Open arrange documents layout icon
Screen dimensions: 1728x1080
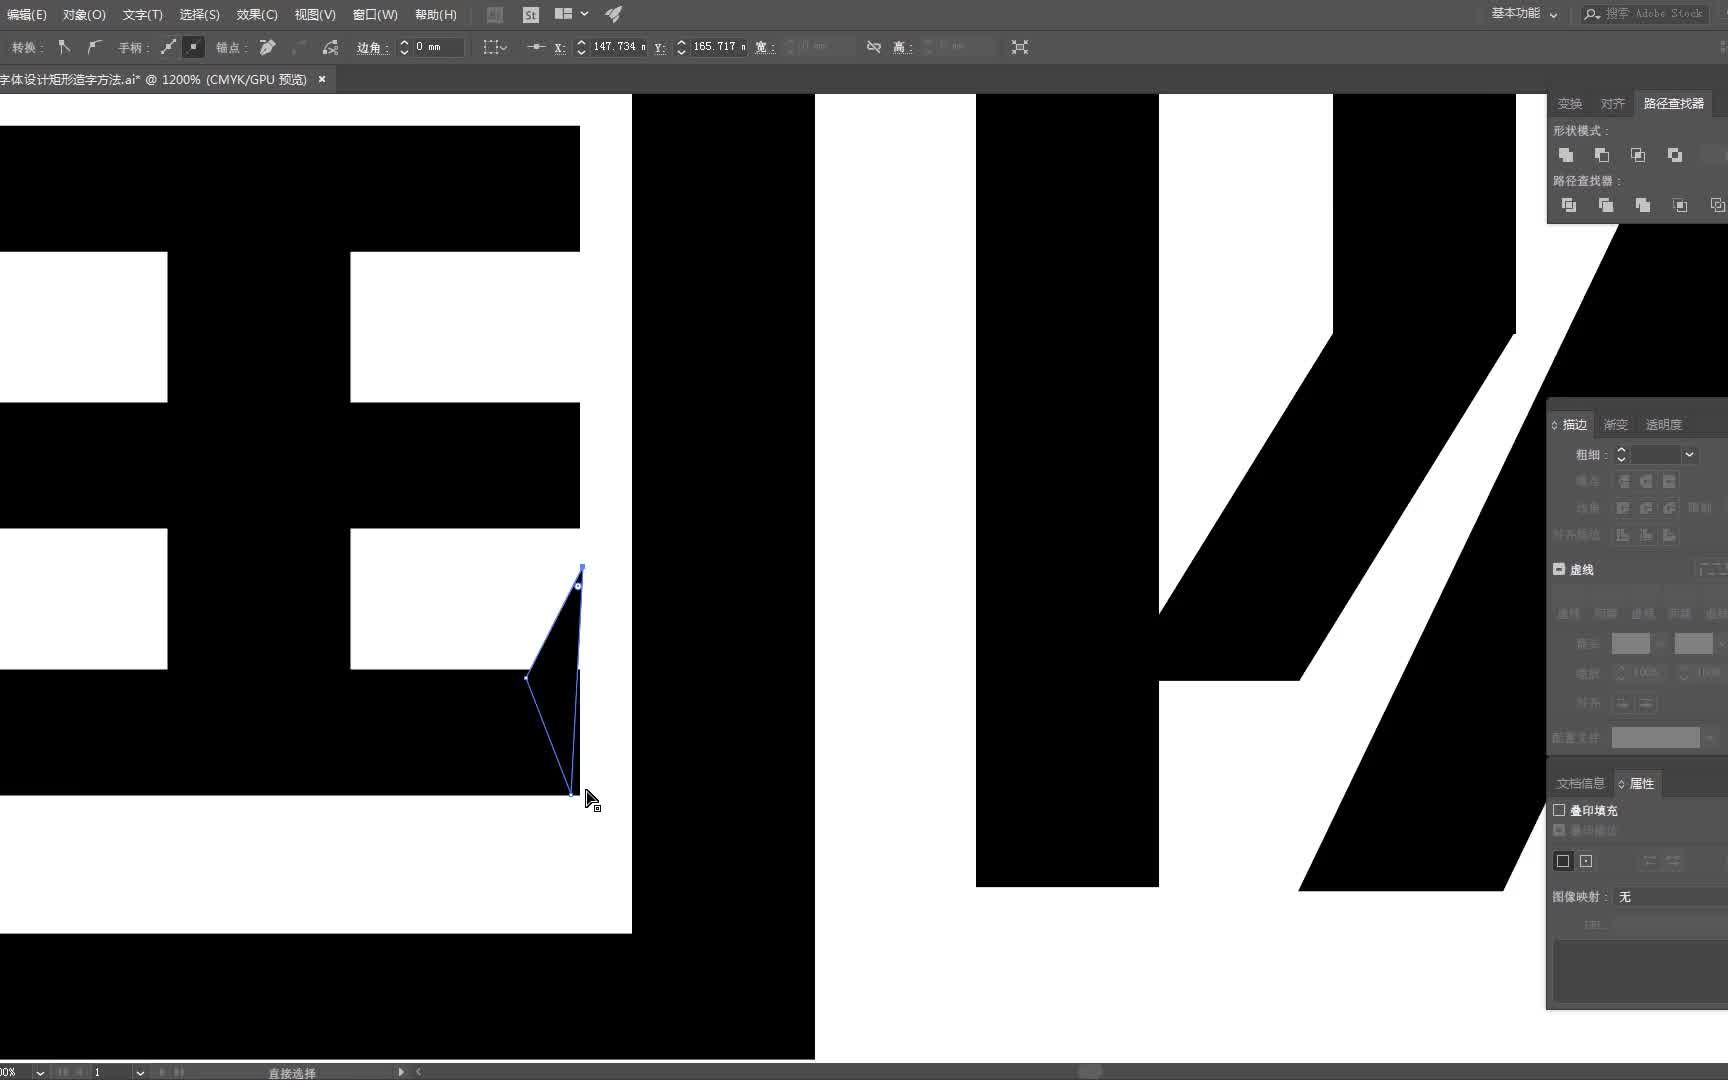click(x=564, y=14)
